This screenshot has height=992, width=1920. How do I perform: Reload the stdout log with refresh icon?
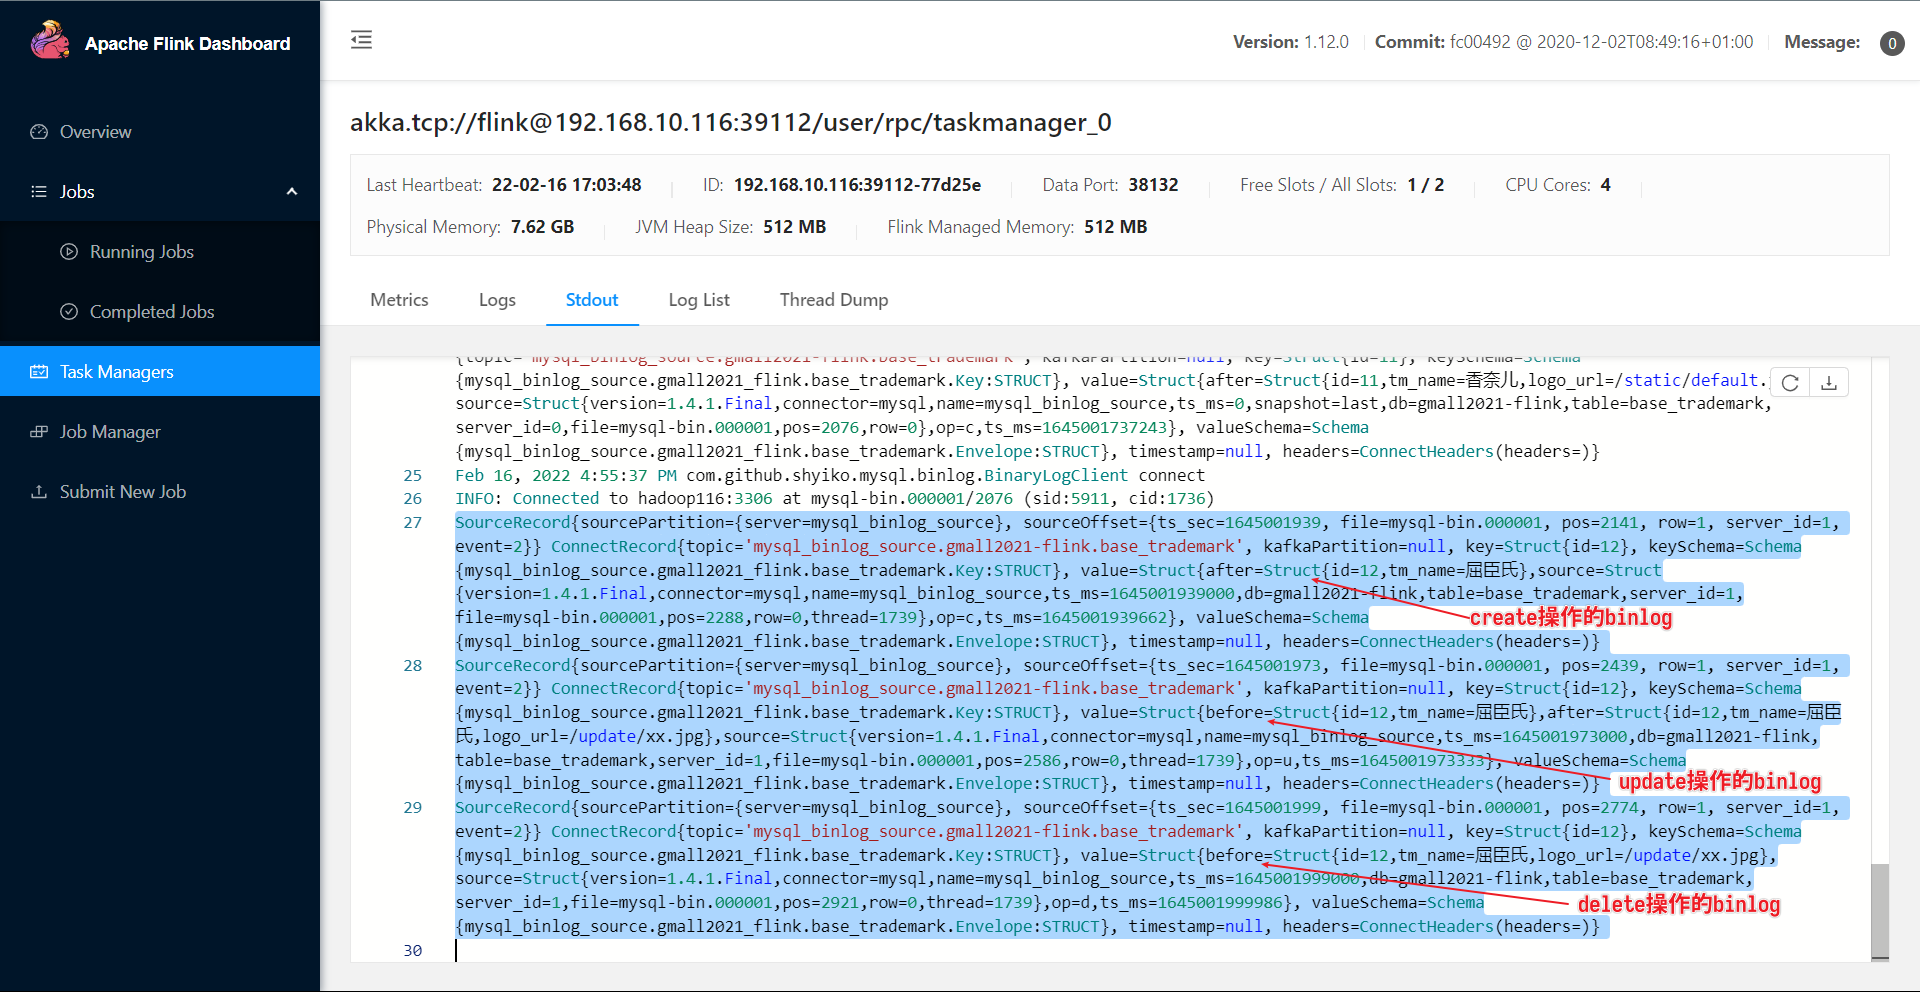click(x=1790, y=383)
